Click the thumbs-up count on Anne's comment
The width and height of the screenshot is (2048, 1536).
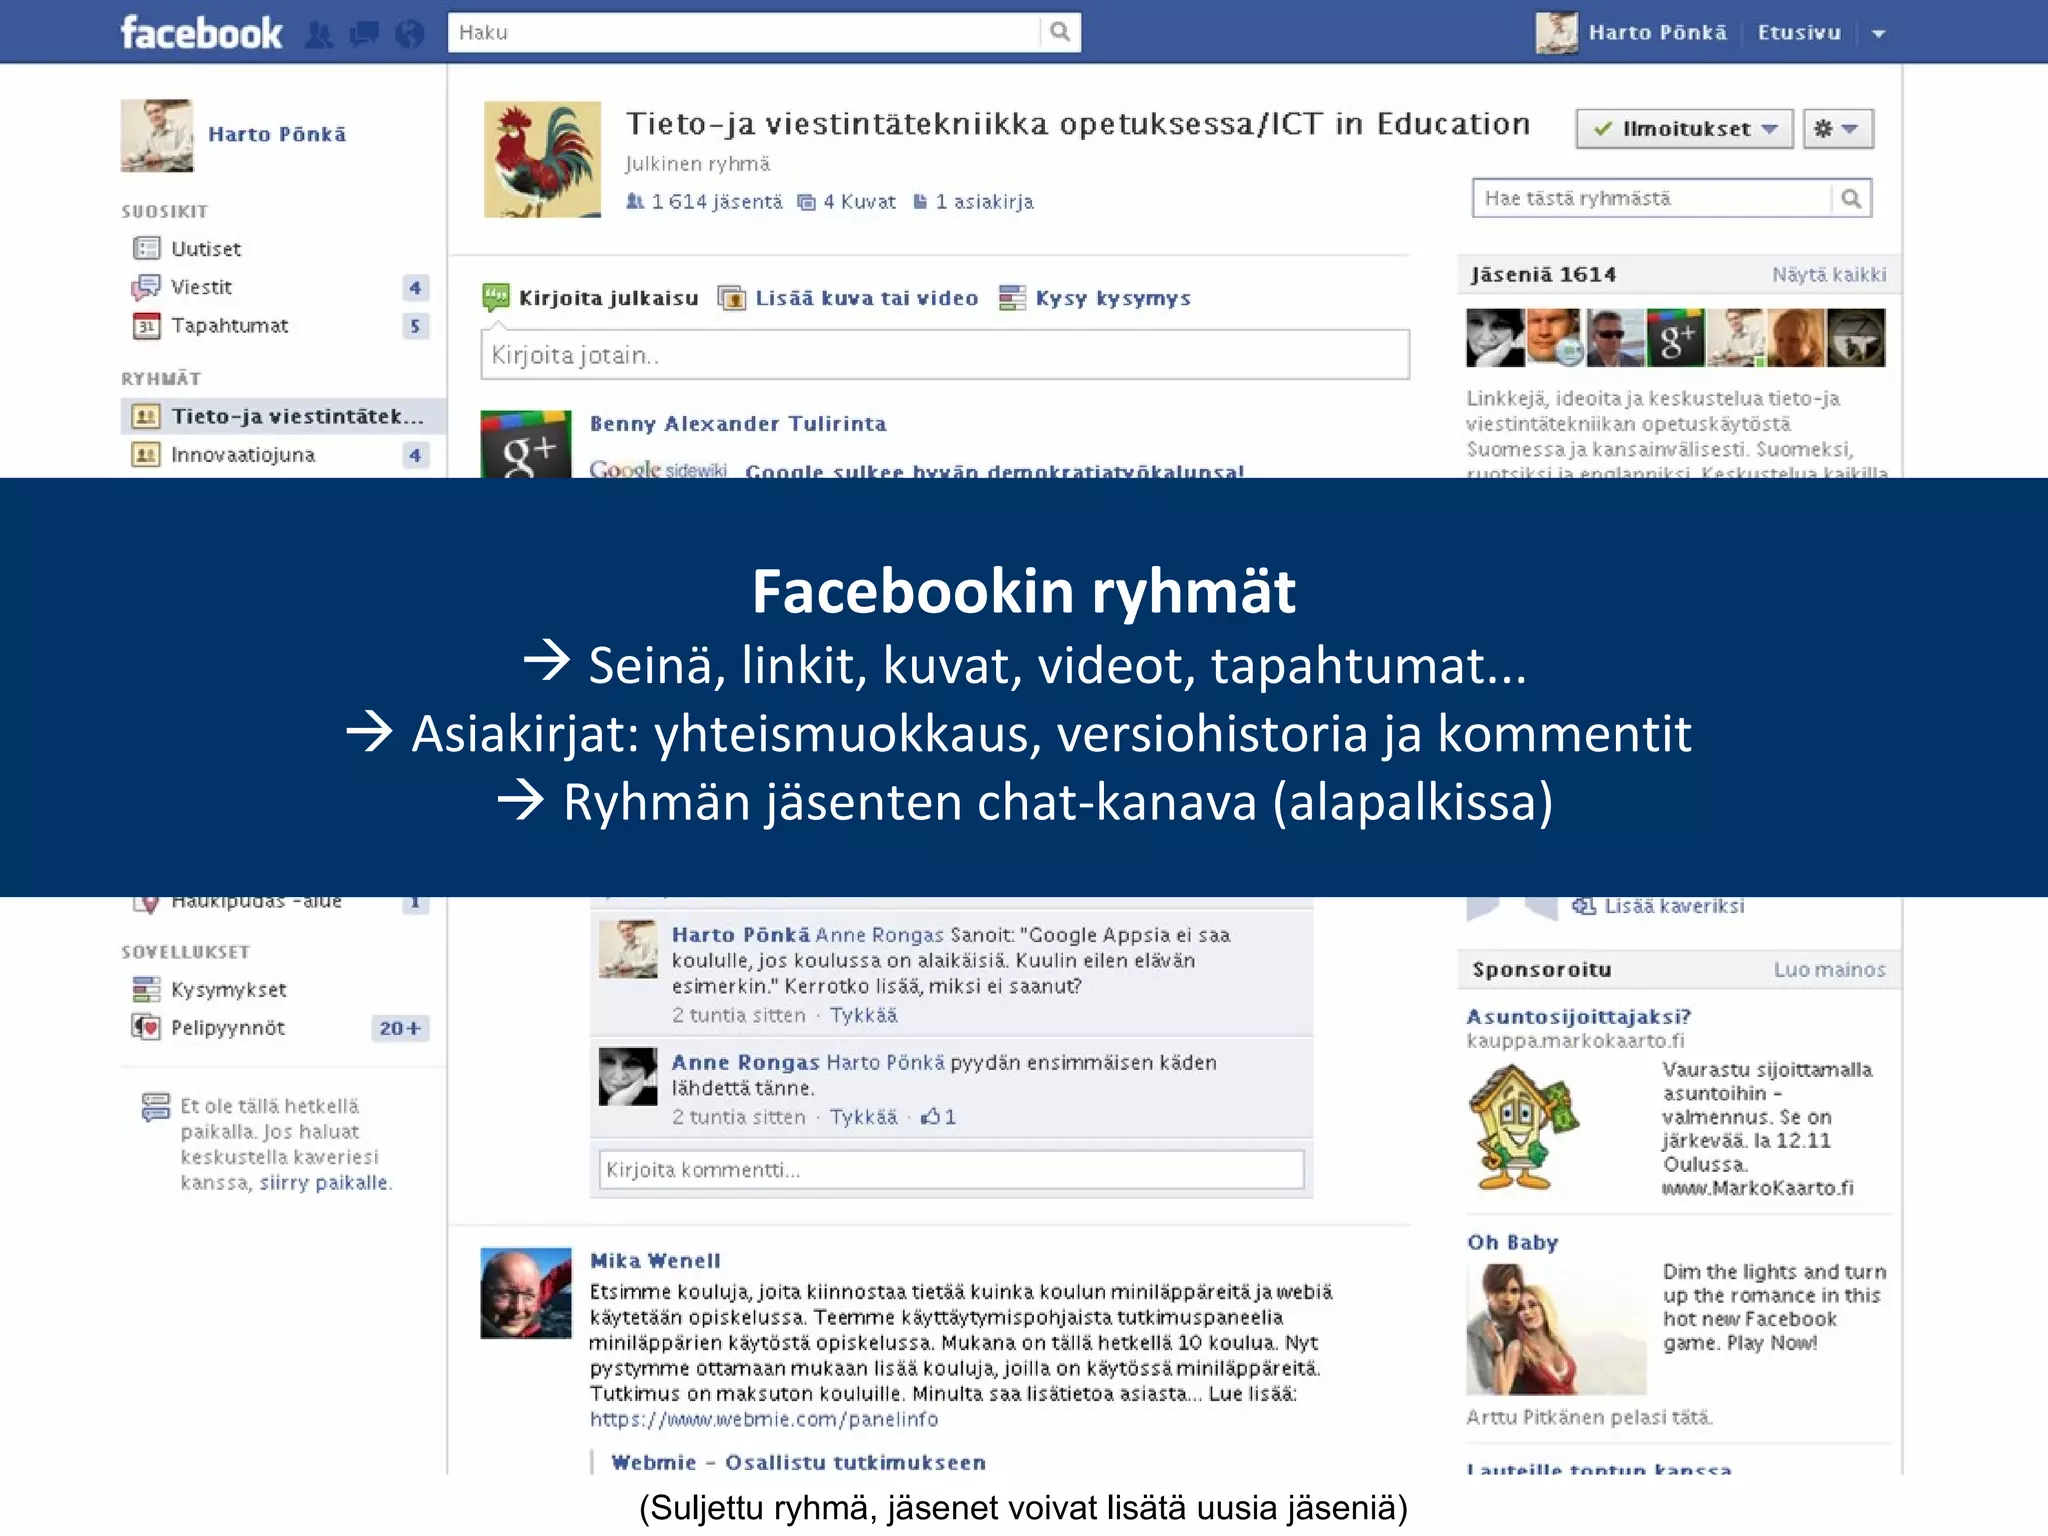point(938,1117)
